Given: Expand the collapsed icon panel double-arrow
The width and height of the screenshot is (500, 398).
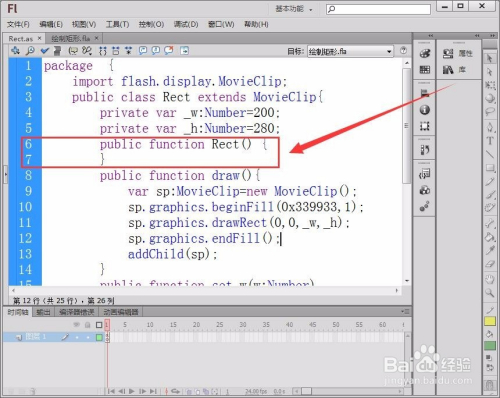Looking at the screenshot, I should point(431,35).
